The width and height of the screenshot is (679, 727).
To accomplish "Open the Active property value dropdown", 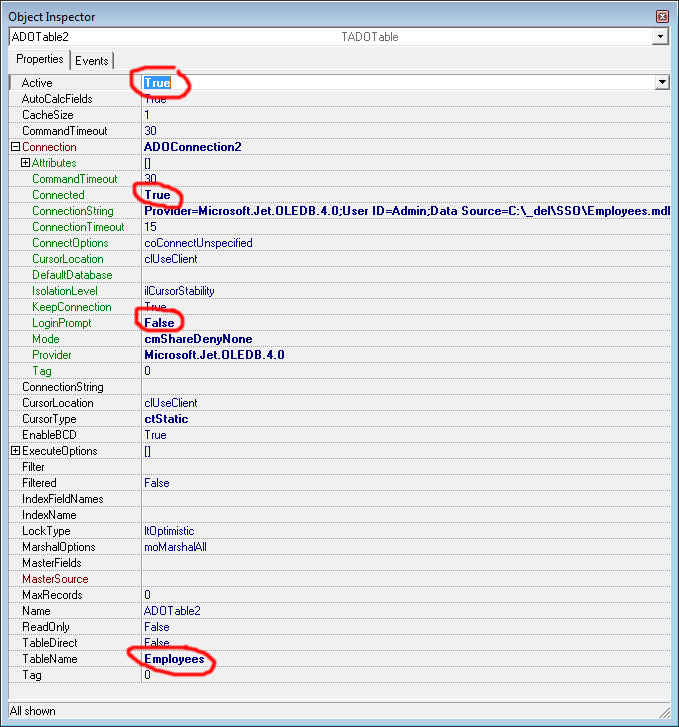I will [661, 83].
